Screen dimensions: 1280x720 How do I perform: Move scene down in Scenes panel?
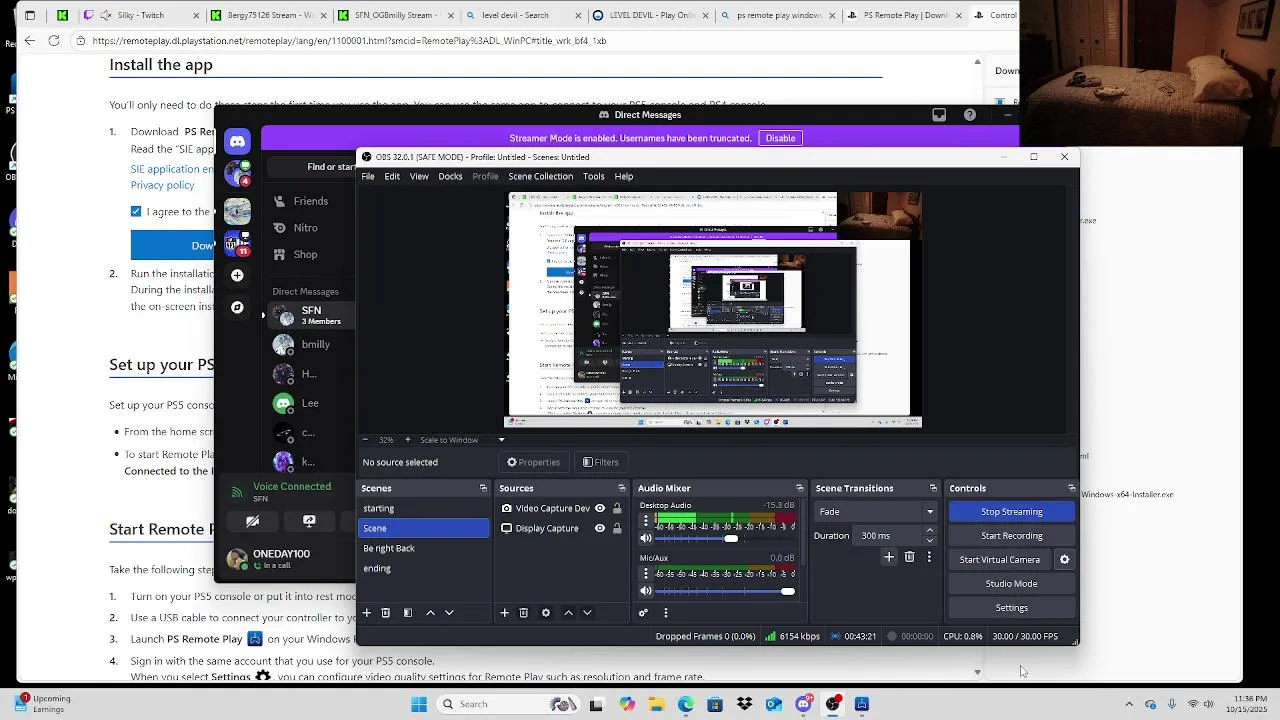point(449,613)
